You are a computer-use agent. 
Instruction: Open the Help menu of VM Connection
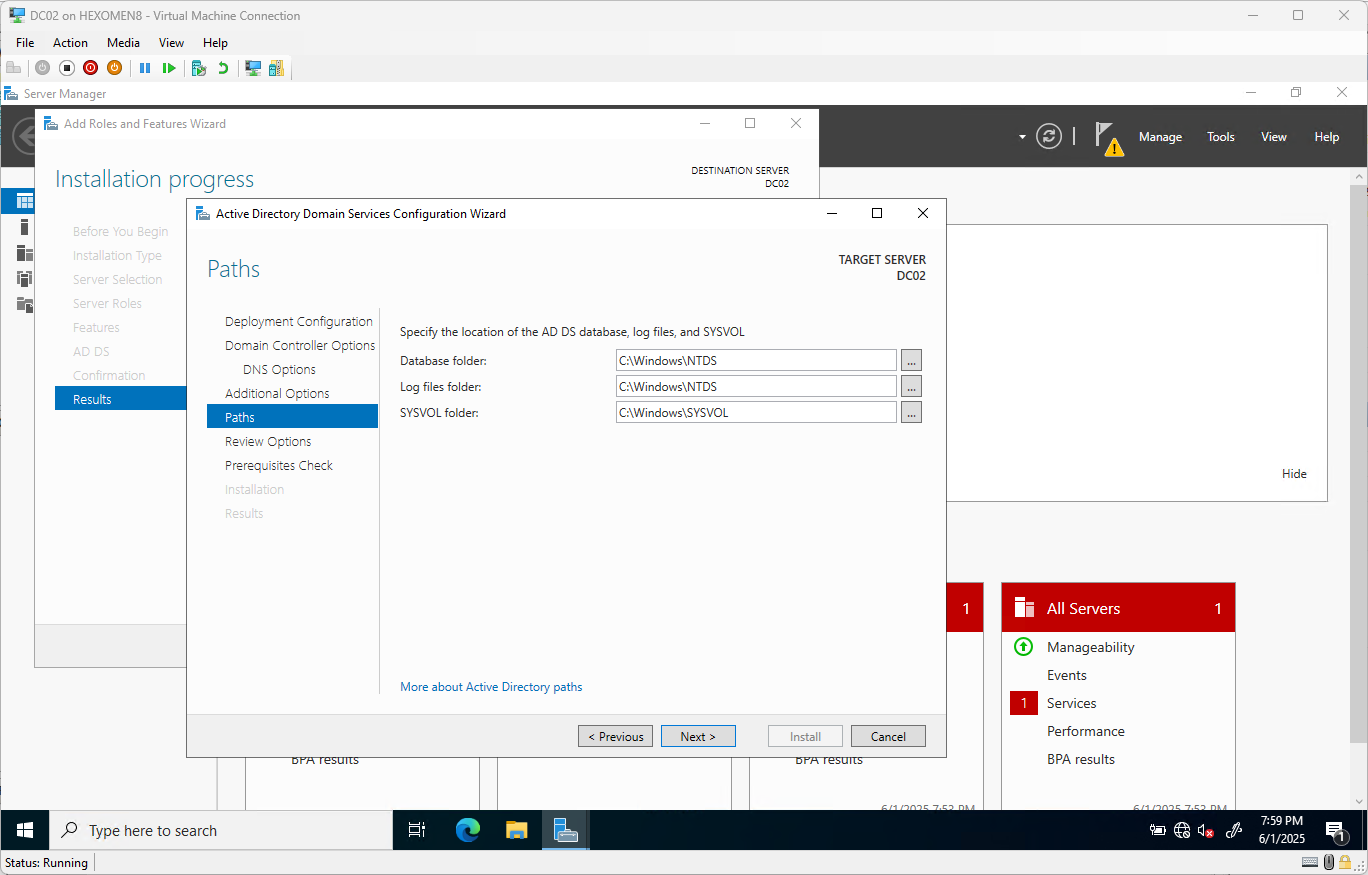pyautogui.click(x=215, y=43)
